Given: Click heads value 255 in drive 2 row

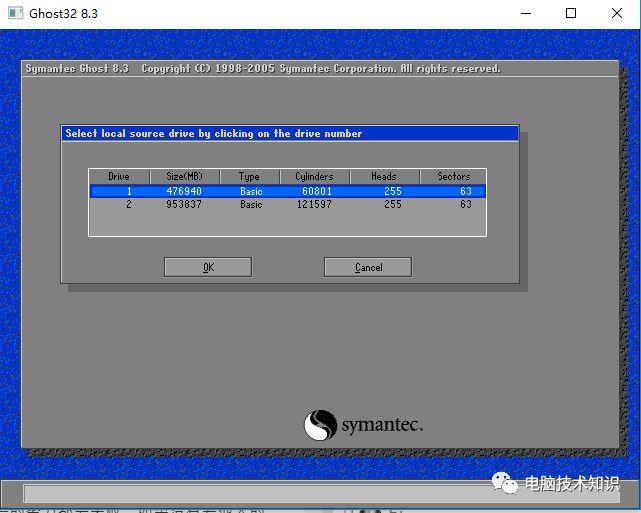Looking at the screenshot, I should pyautogui.click(x=393, y=204).
